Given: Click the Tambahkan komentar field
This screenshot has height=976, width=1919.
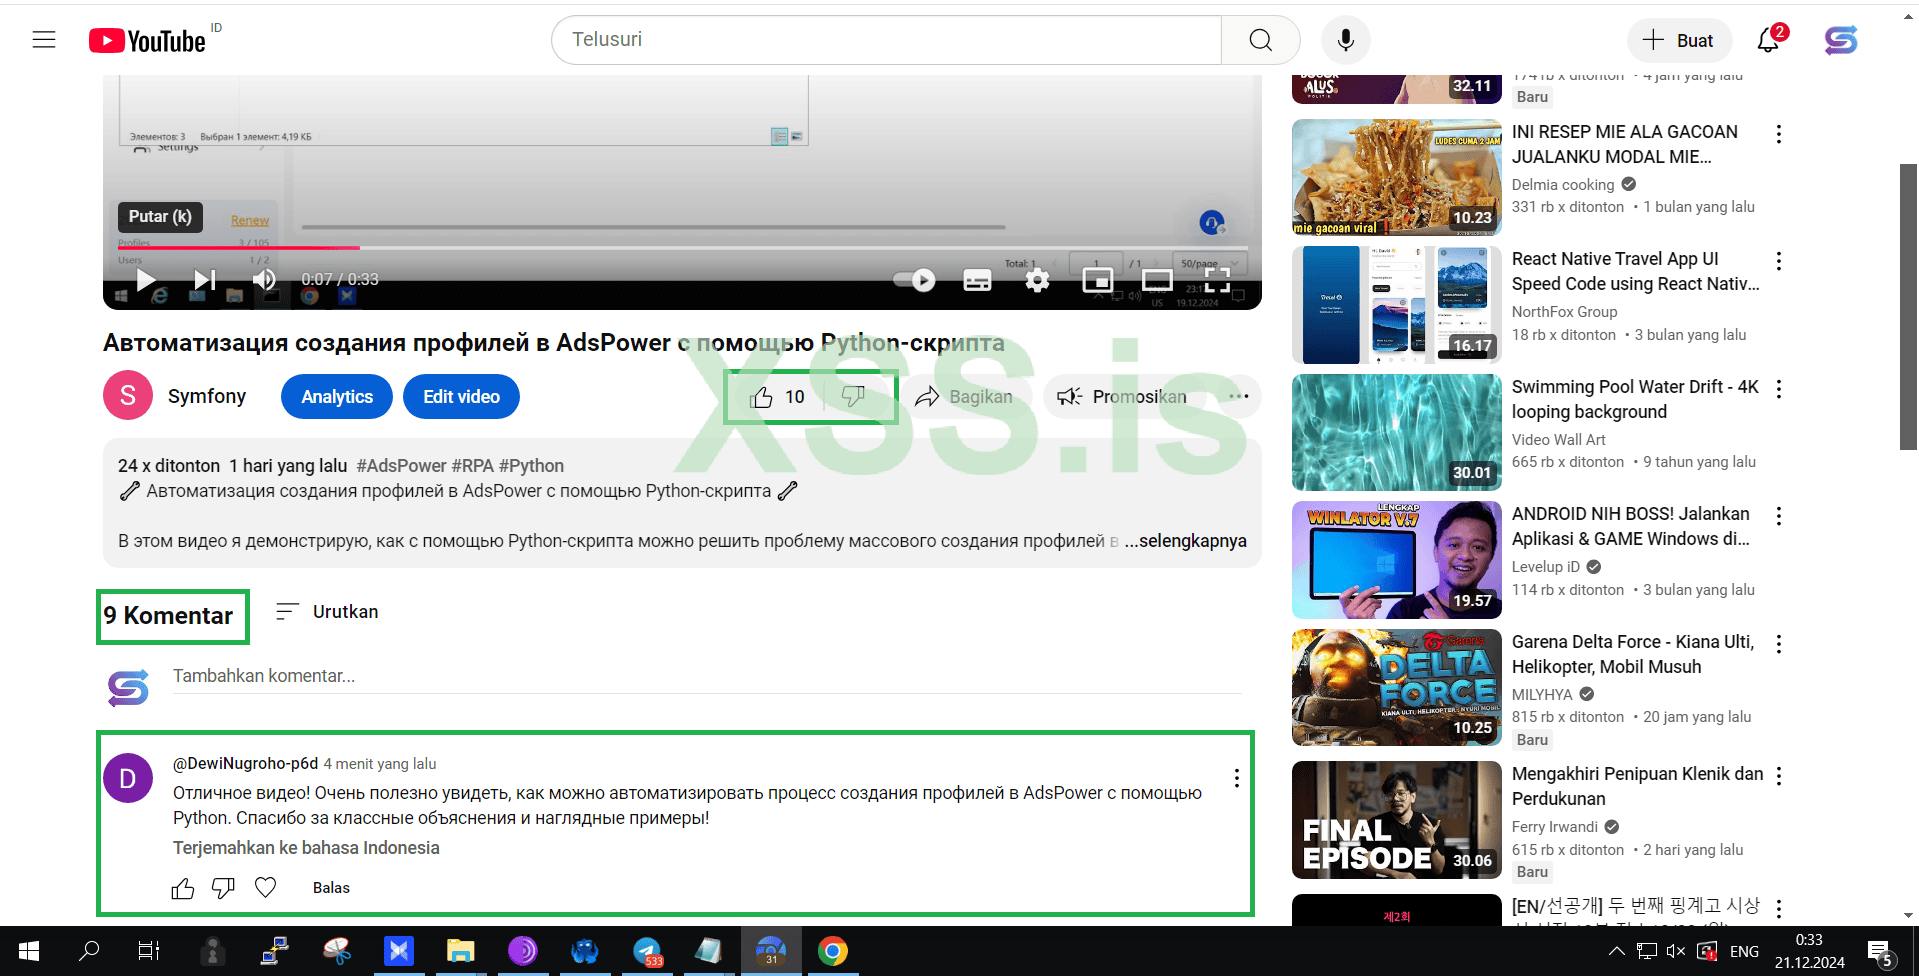Looking at the screenshot, I should pyautogui.click(x=707, y=676).
